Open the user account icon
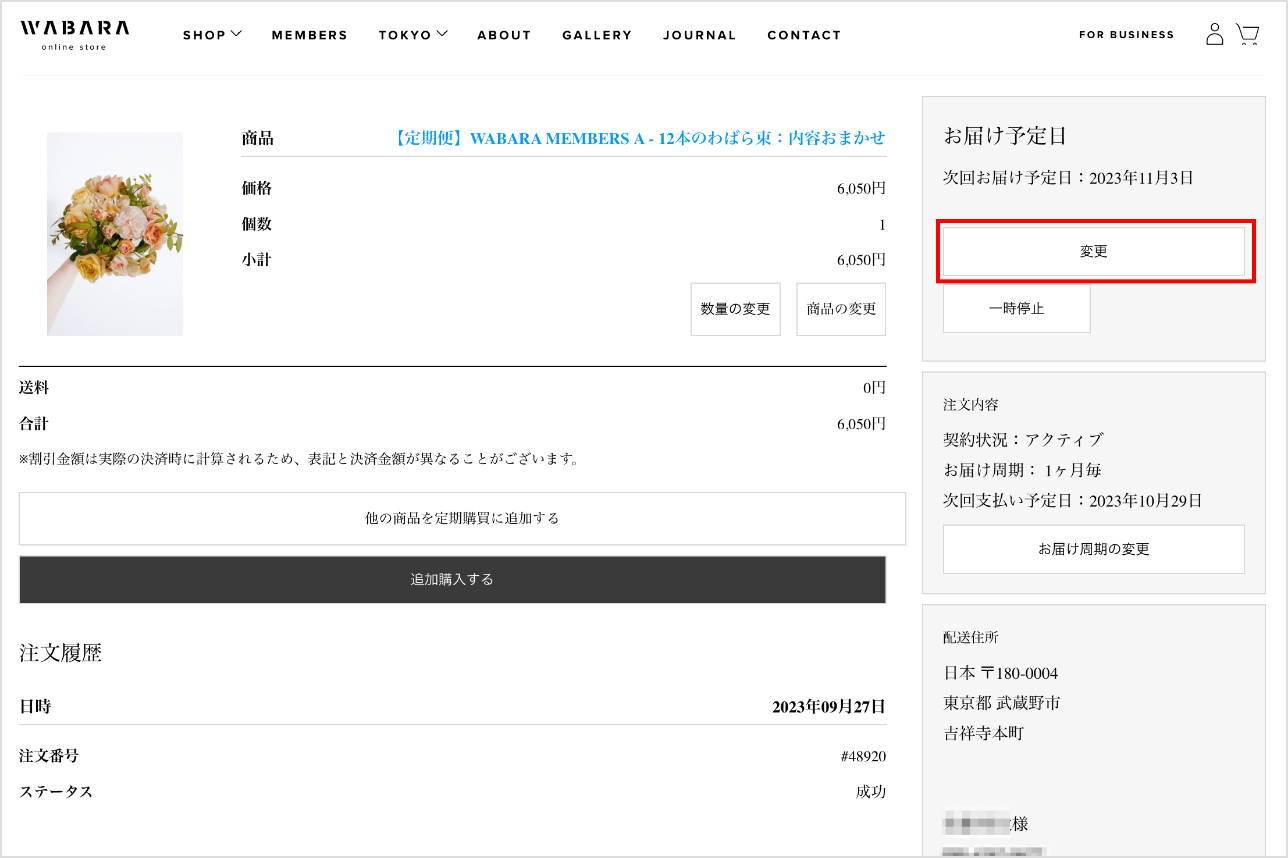The height and width of the screenshot is (858, 1288). coord(1214,35)
